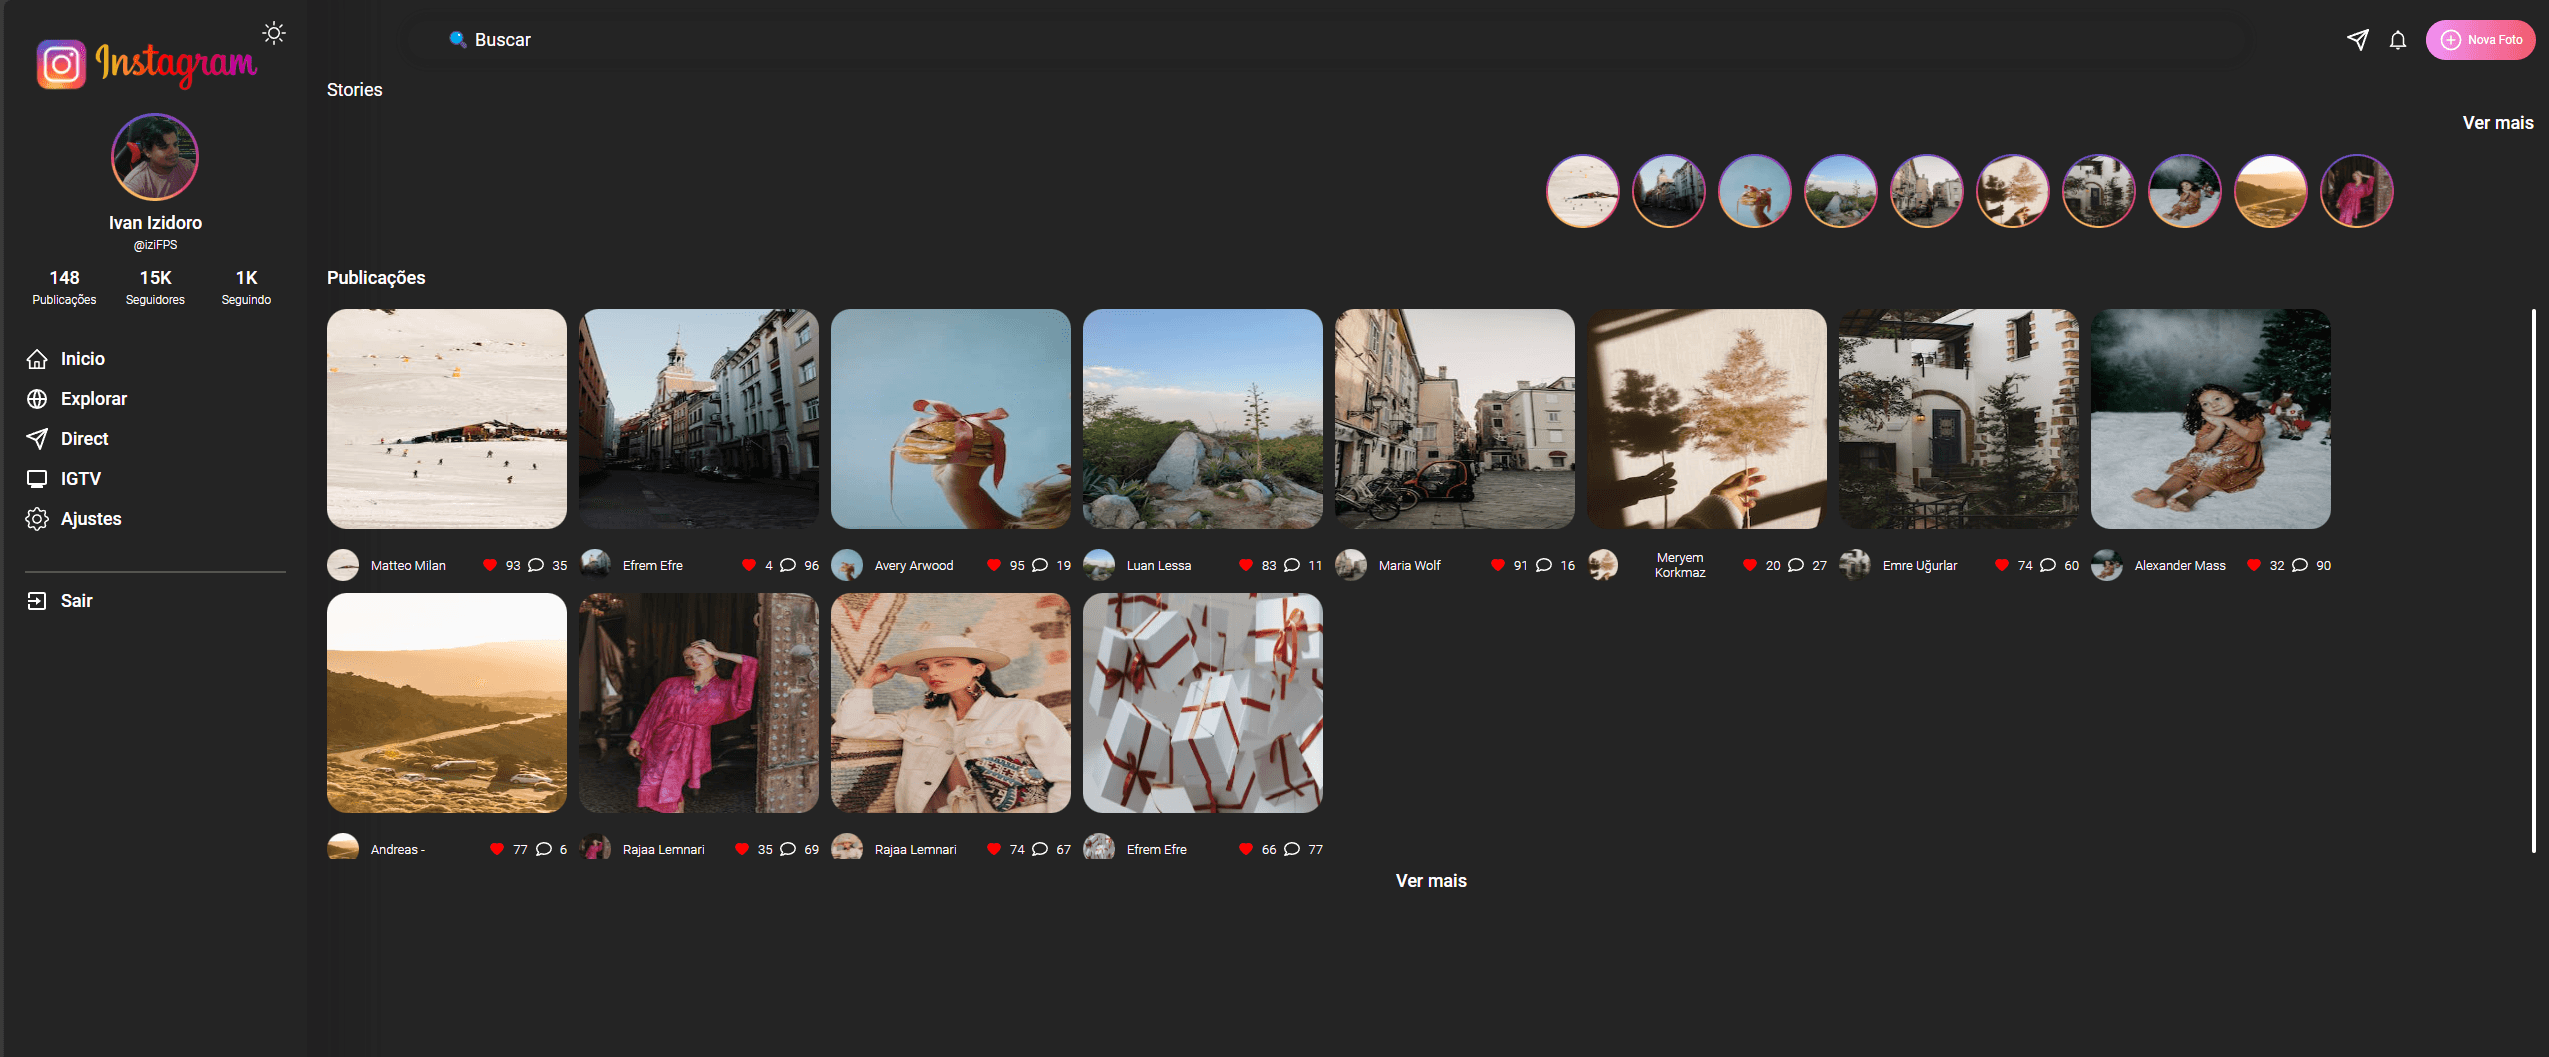This screenshot has width=2549, height=1057.
Task: Click Sair to log out
Action: [75, 601]
